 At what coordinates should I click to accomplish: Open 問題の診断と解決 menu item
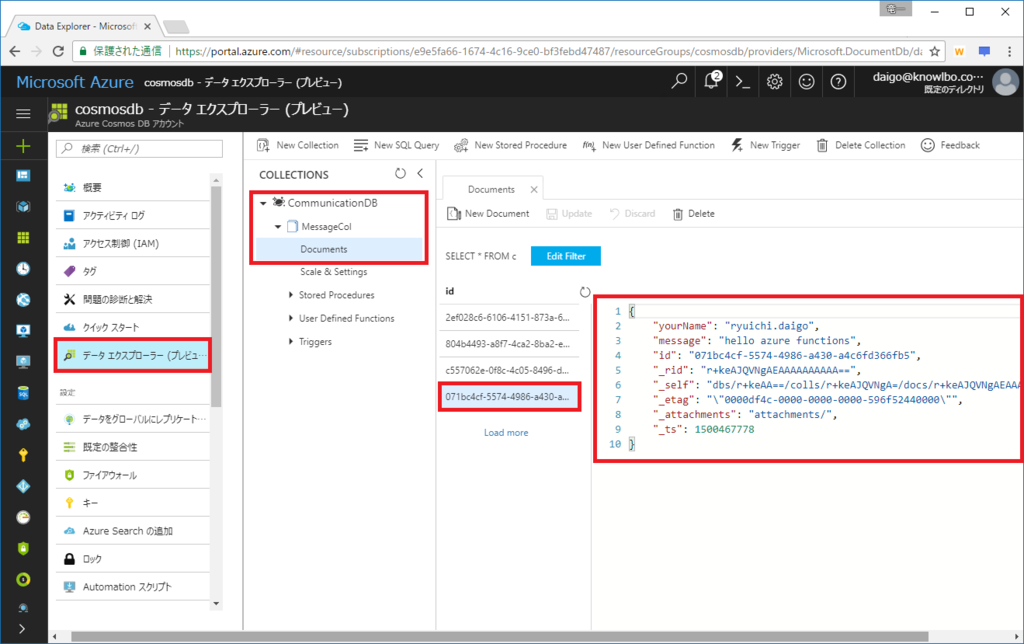click(133, 299)
